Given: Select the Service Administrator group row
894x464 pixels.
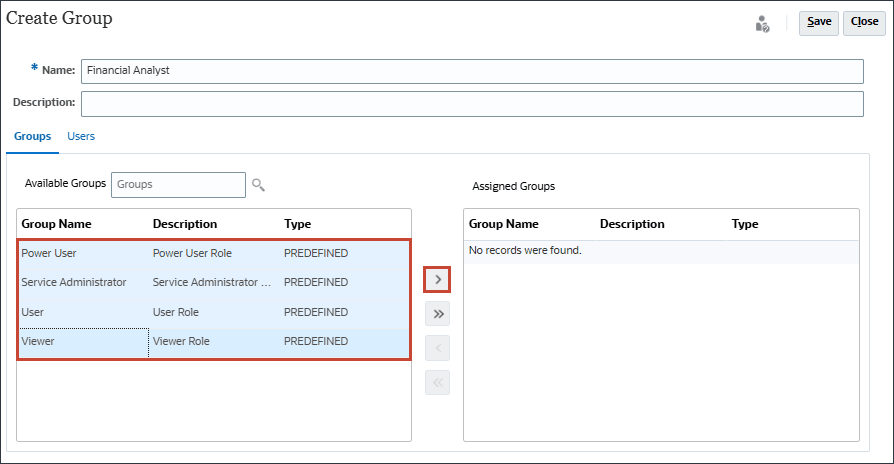Looking at the screenshot, I should (74, 282).
